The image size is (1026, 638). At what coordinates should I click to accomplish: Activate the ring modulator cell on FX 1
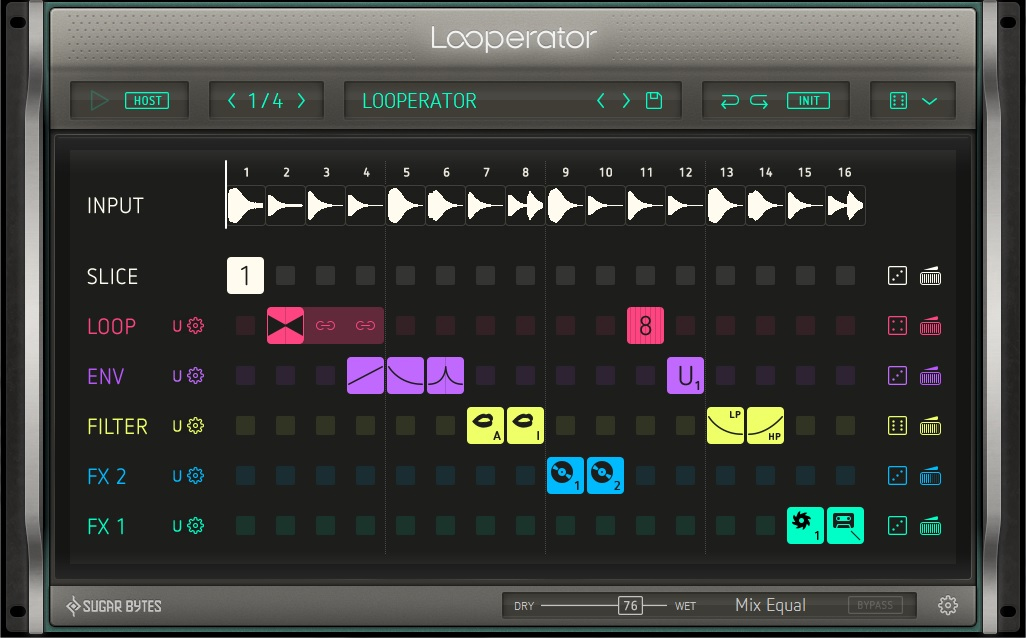806,525
